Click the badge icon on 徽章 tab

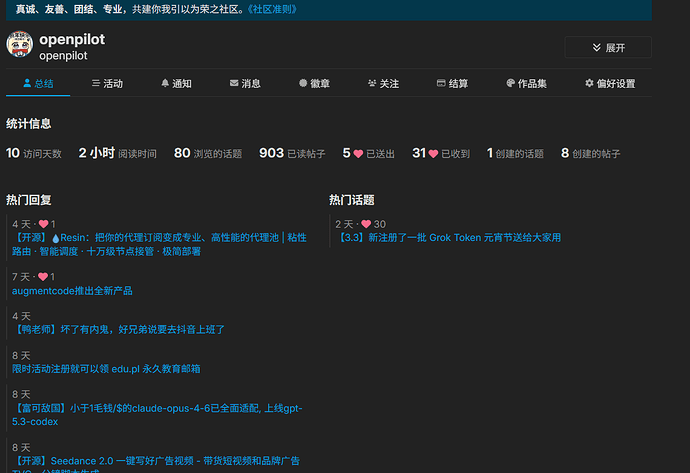(303, 83)
